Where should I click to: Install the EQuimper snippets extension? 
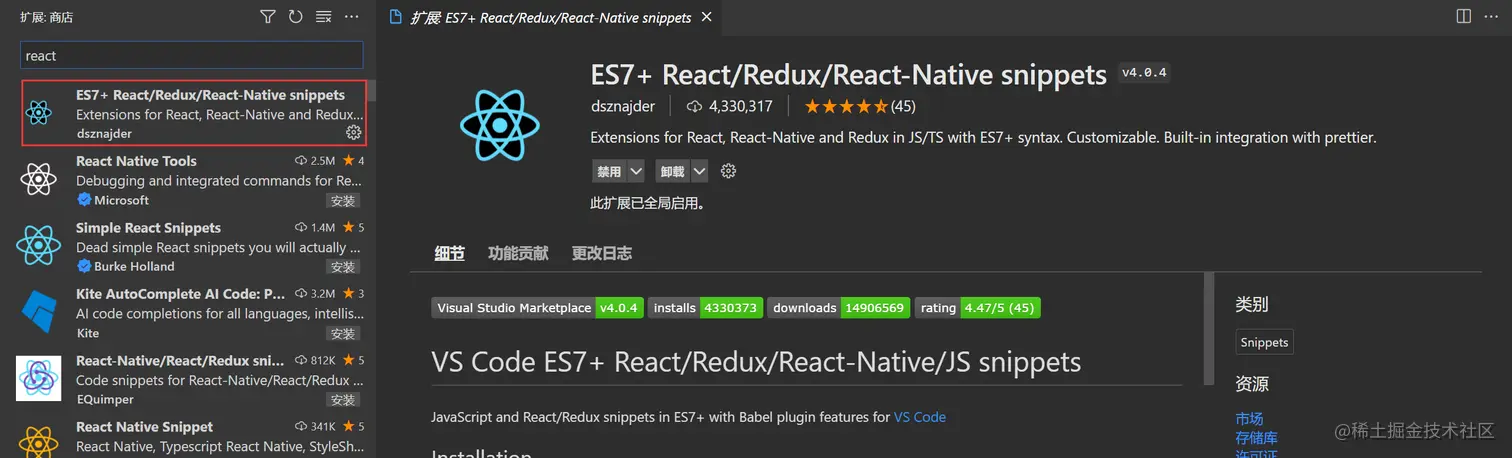343,400
